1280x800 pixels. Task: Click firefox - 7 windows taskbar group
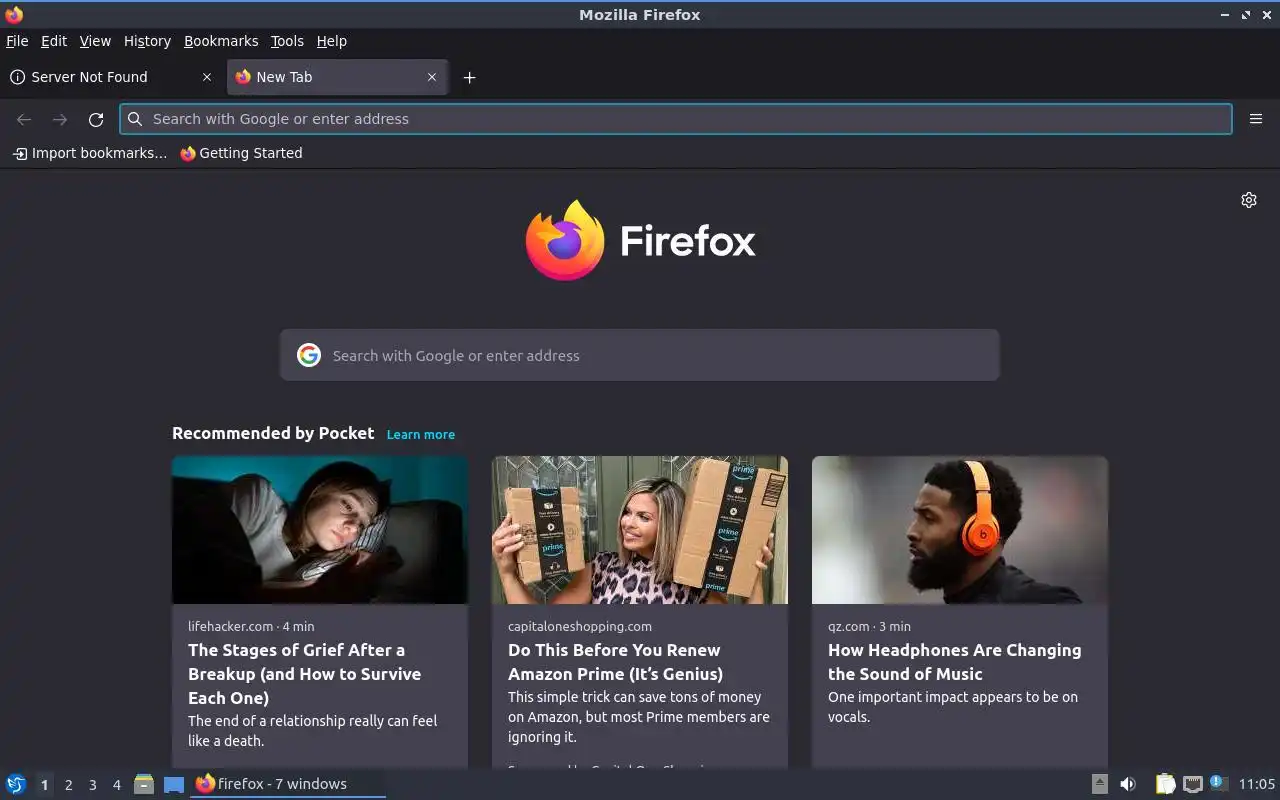288,784
